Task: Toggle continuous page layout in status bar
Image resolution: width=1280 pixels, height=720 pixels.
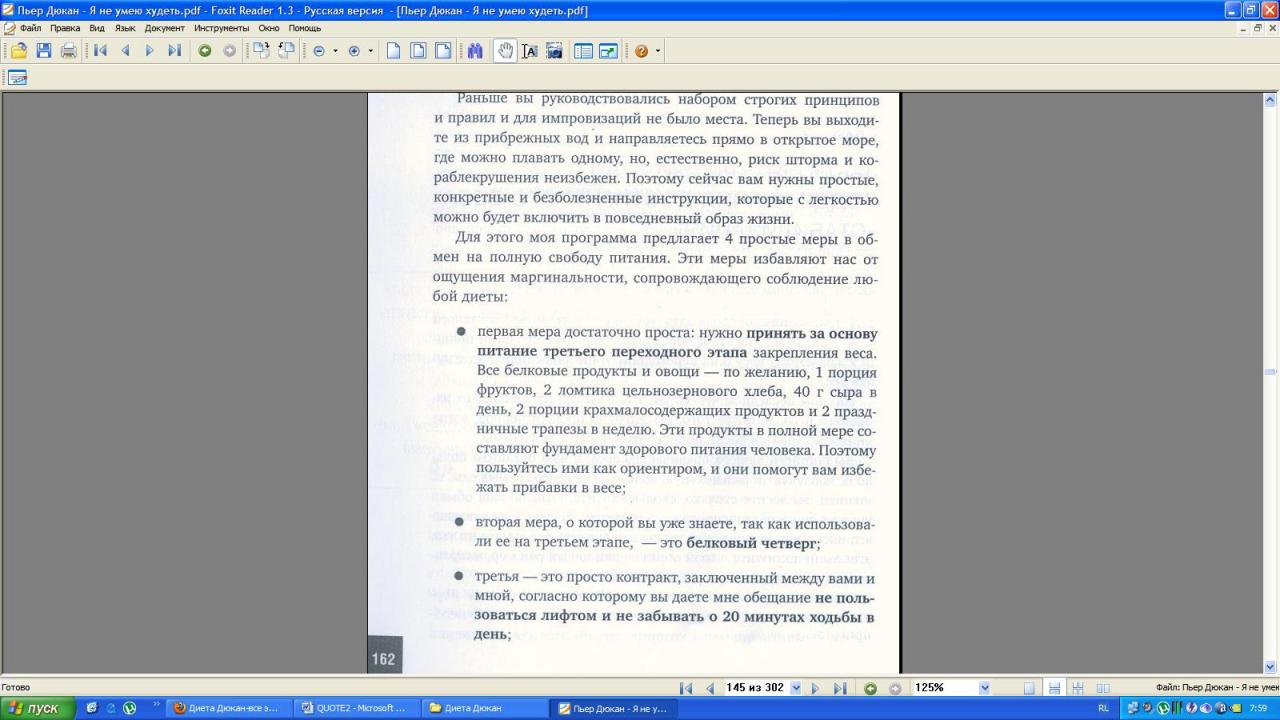Action: pyautogui.click(x=1053, y=688)
